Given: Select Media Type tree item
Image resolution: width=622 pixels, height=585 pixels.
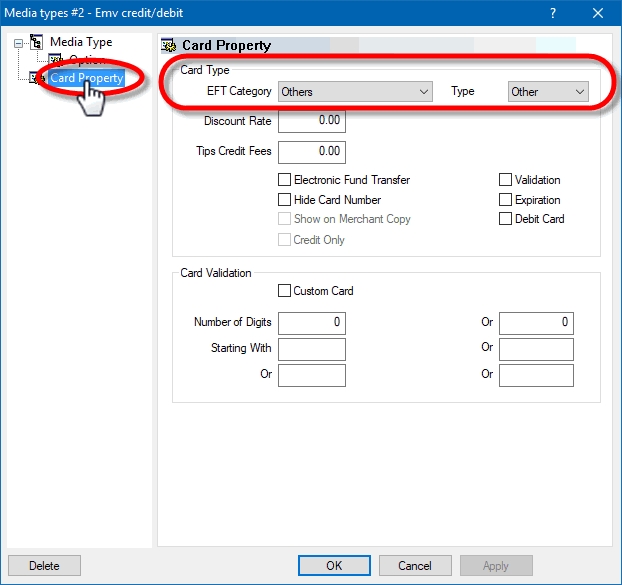Looking at the screenshot, I should point(81,43).
